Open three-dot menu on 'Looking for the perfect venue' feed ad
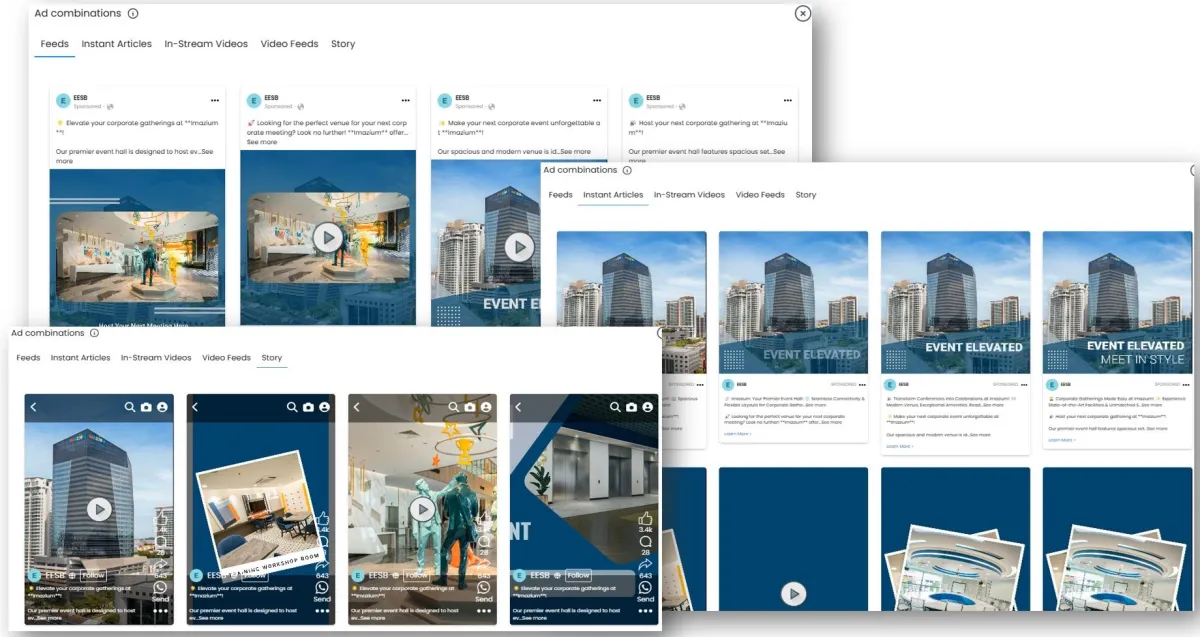 [405, 101]
